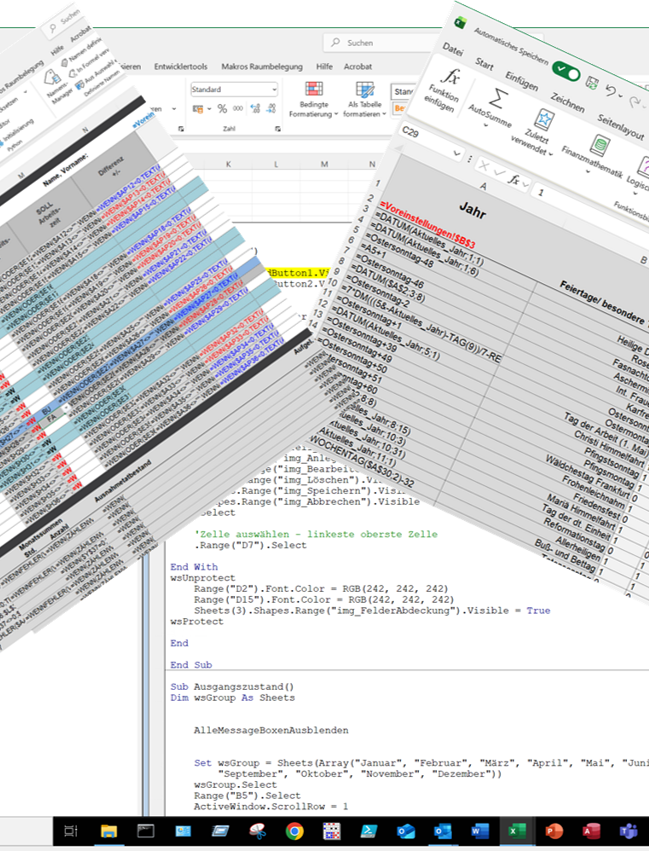
Task: Click the Undo arrow in tilted Excel window
Action: 611,91
